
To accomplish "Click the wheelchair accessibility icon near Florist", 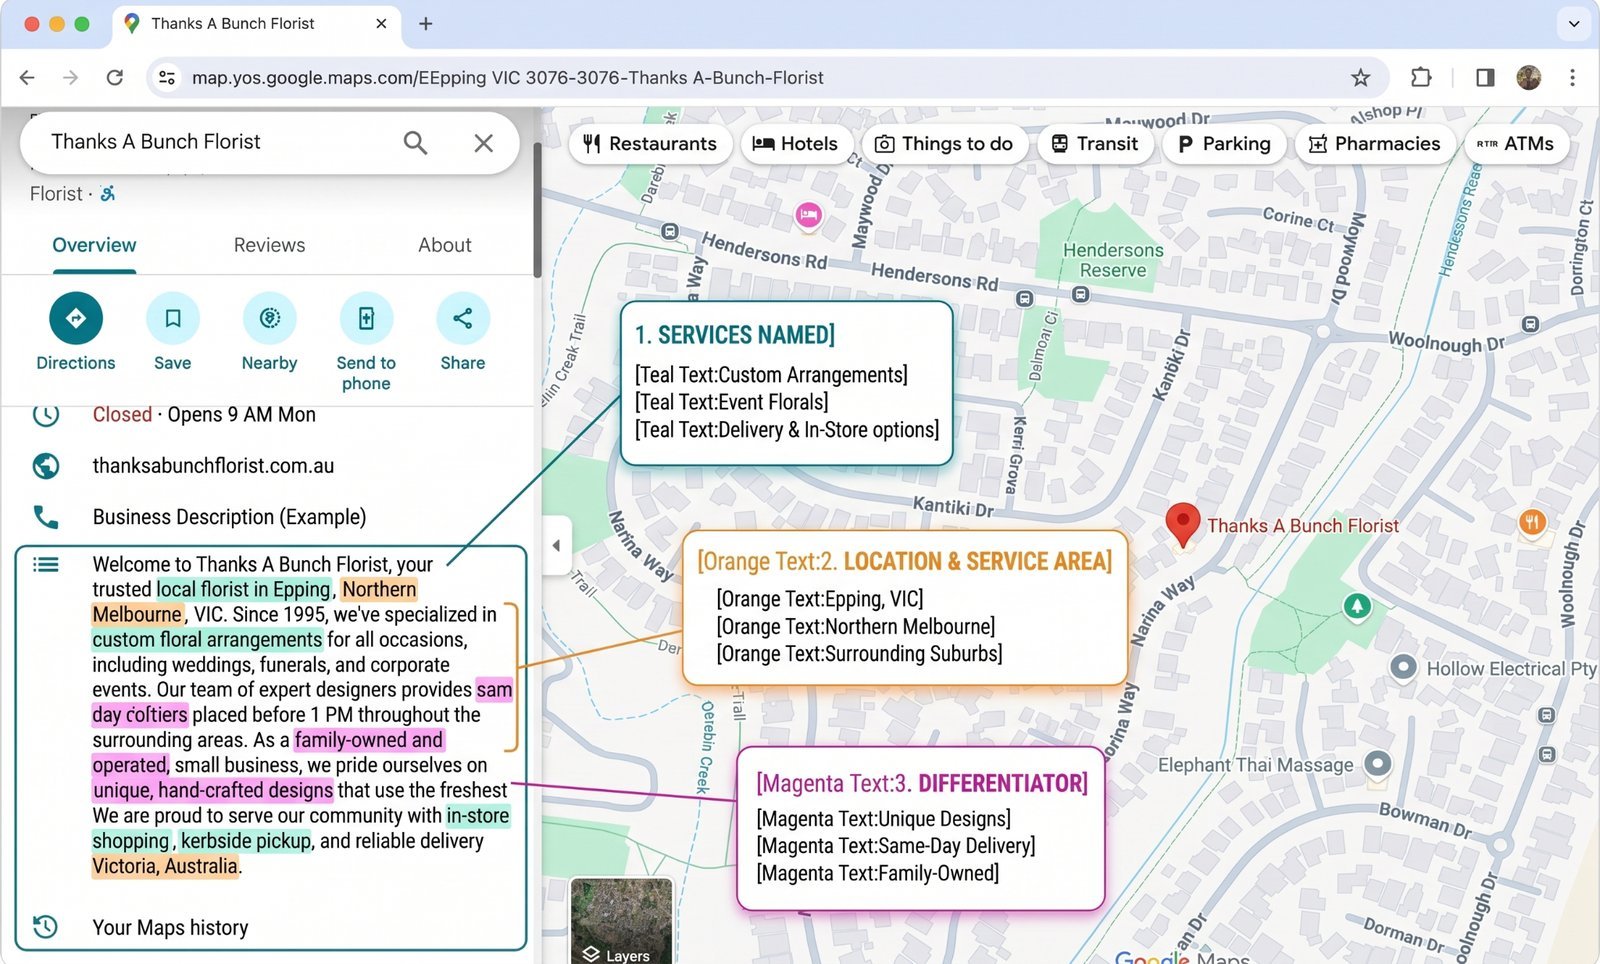I will [108, 194].
